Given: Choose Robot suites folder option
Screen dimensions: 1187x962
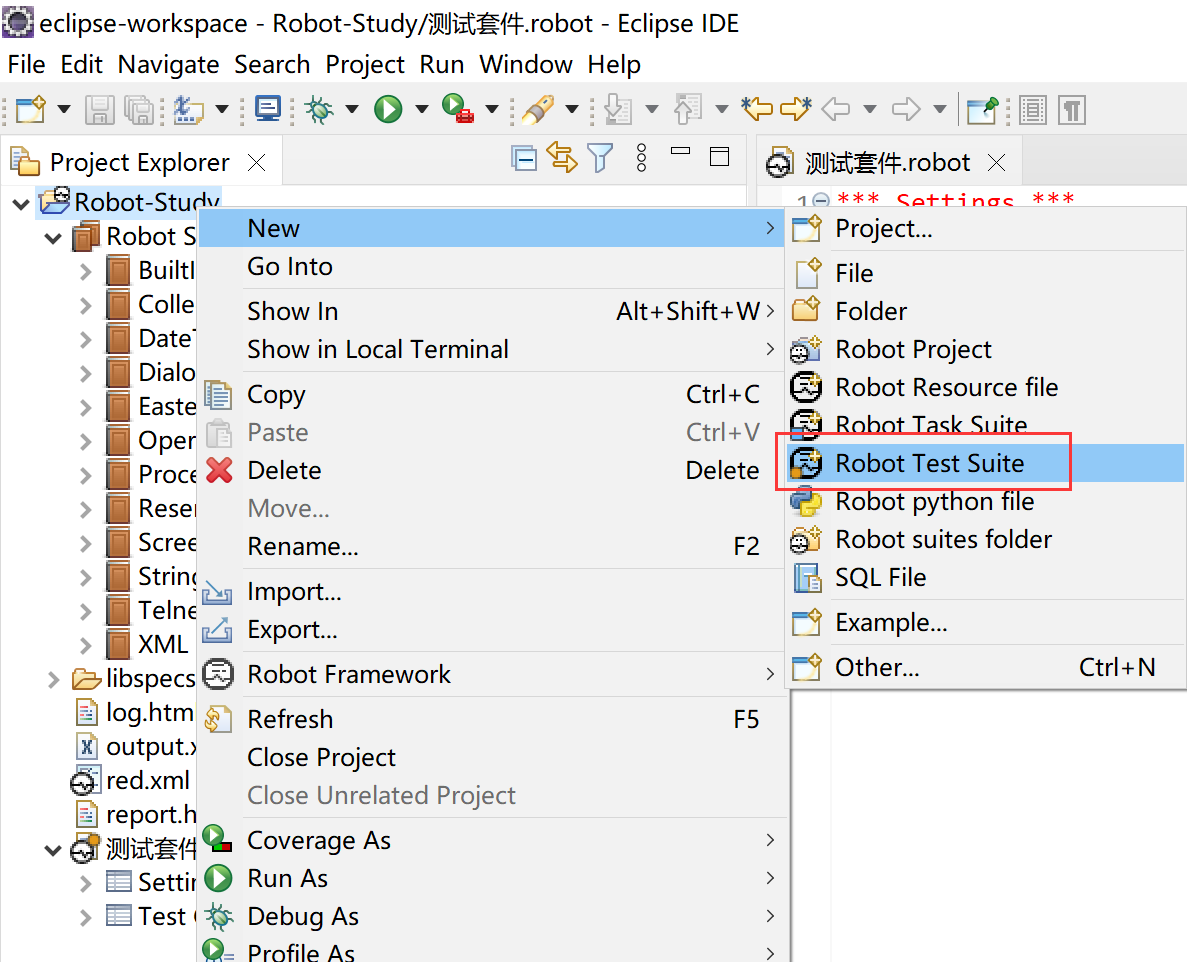Looking at the screenshot, I should [x=985, y=539].
